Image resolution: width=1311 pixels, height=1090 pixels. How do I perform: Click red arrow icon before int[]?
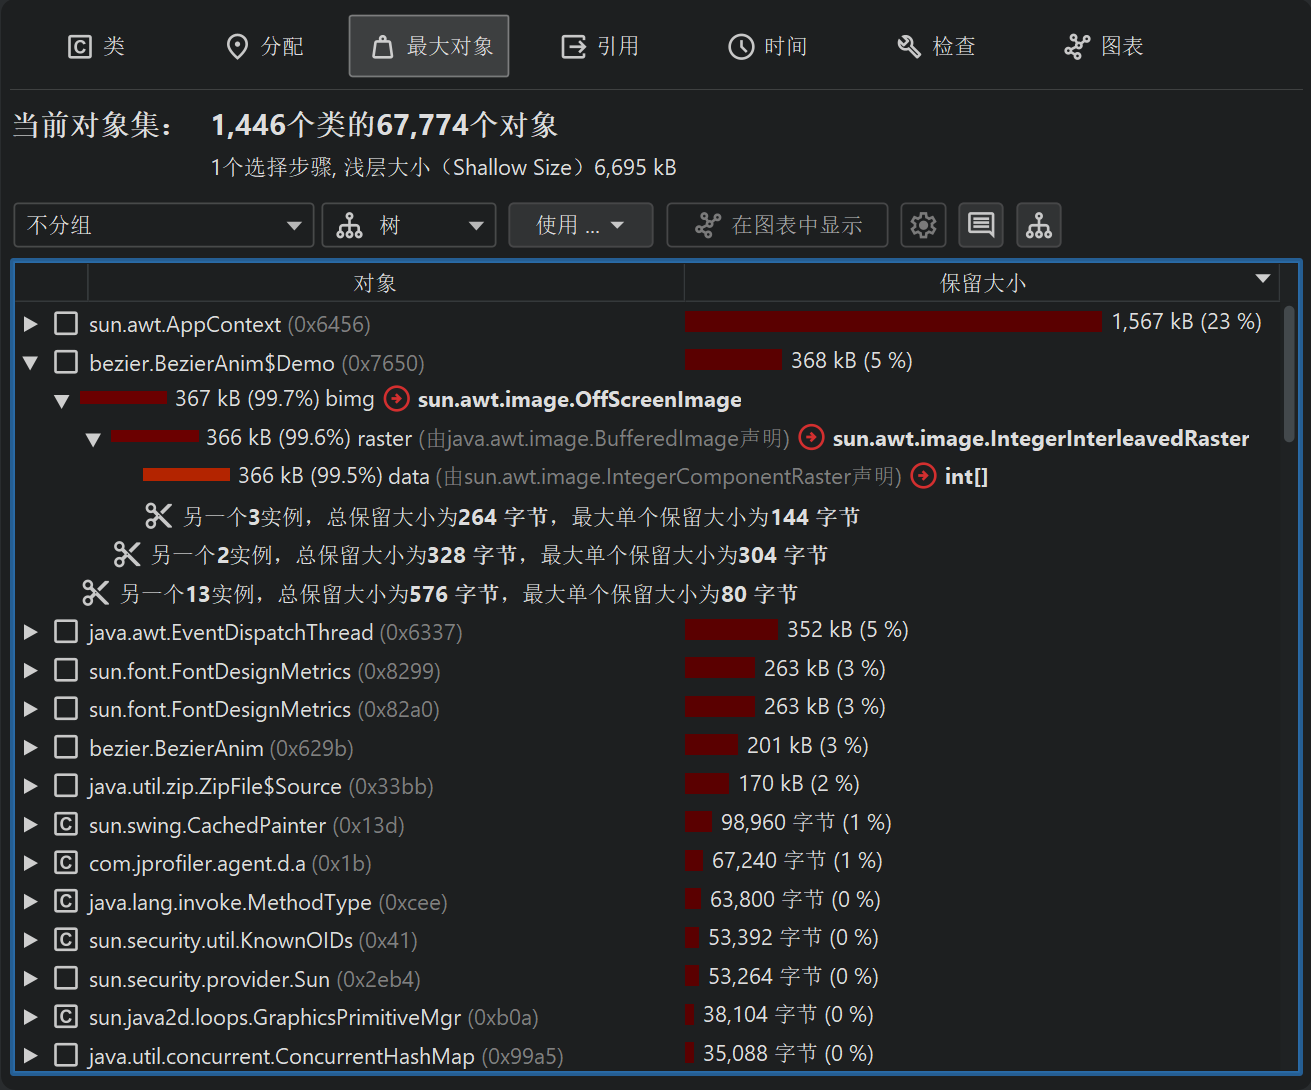(924, 476)
